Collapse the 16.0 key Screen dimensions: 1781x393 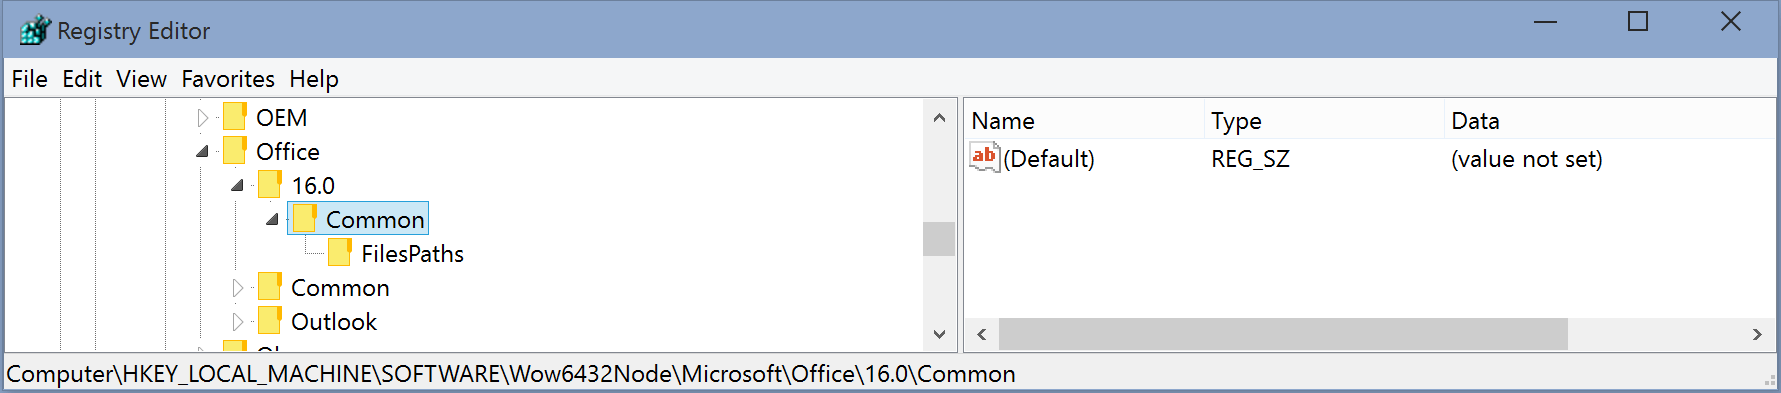click(237, 186)
